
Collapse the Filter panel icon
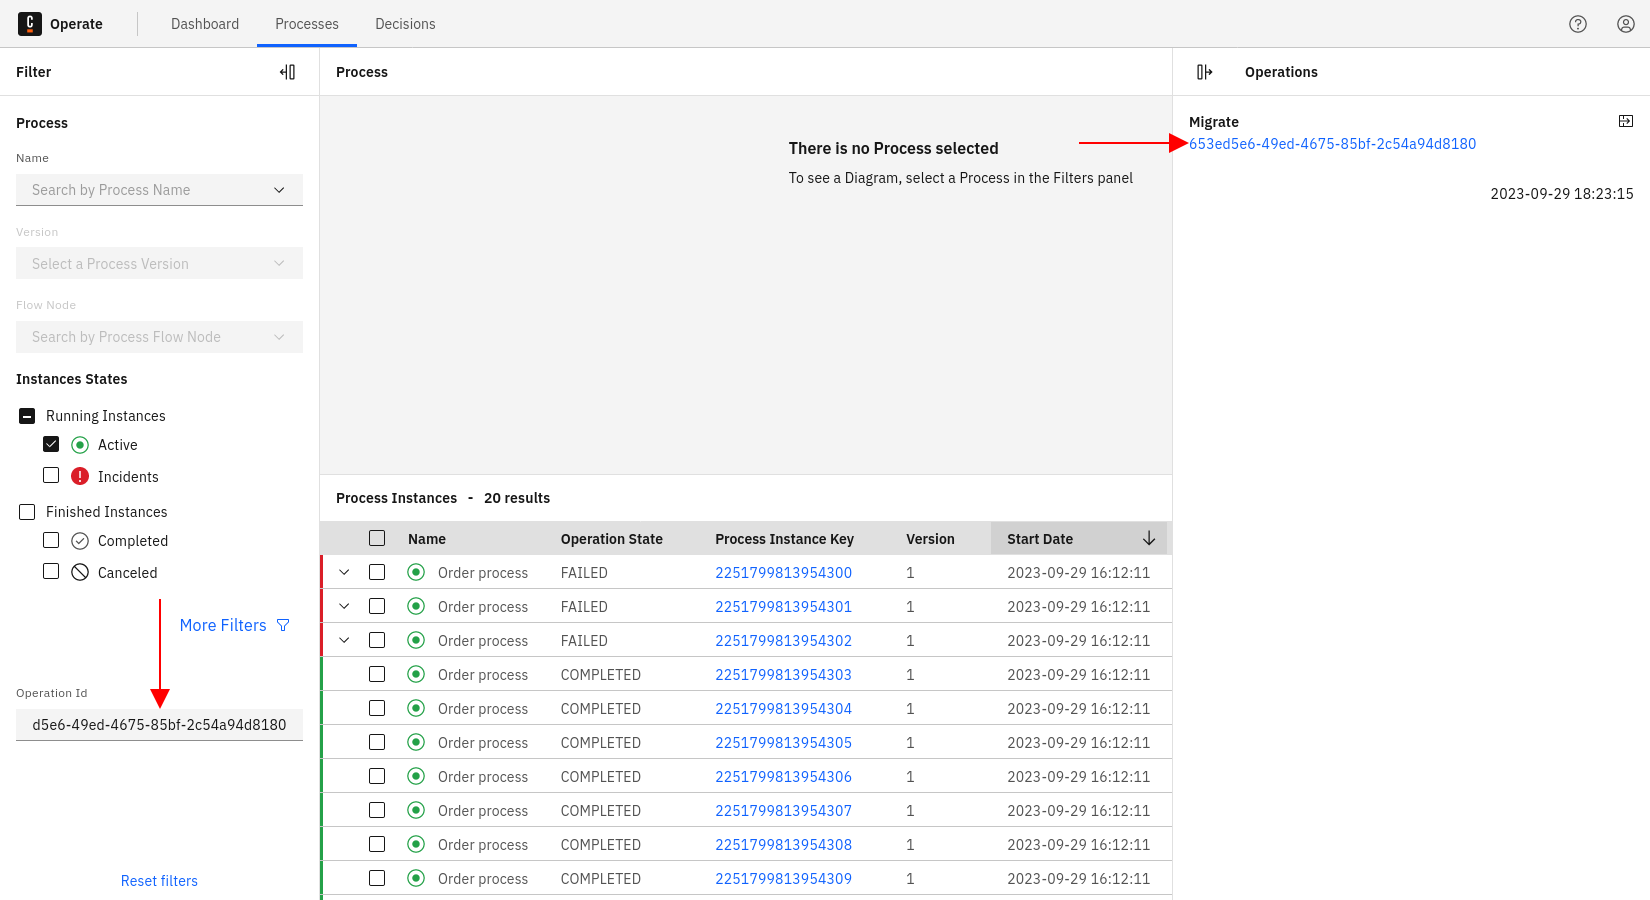(288, 72)
